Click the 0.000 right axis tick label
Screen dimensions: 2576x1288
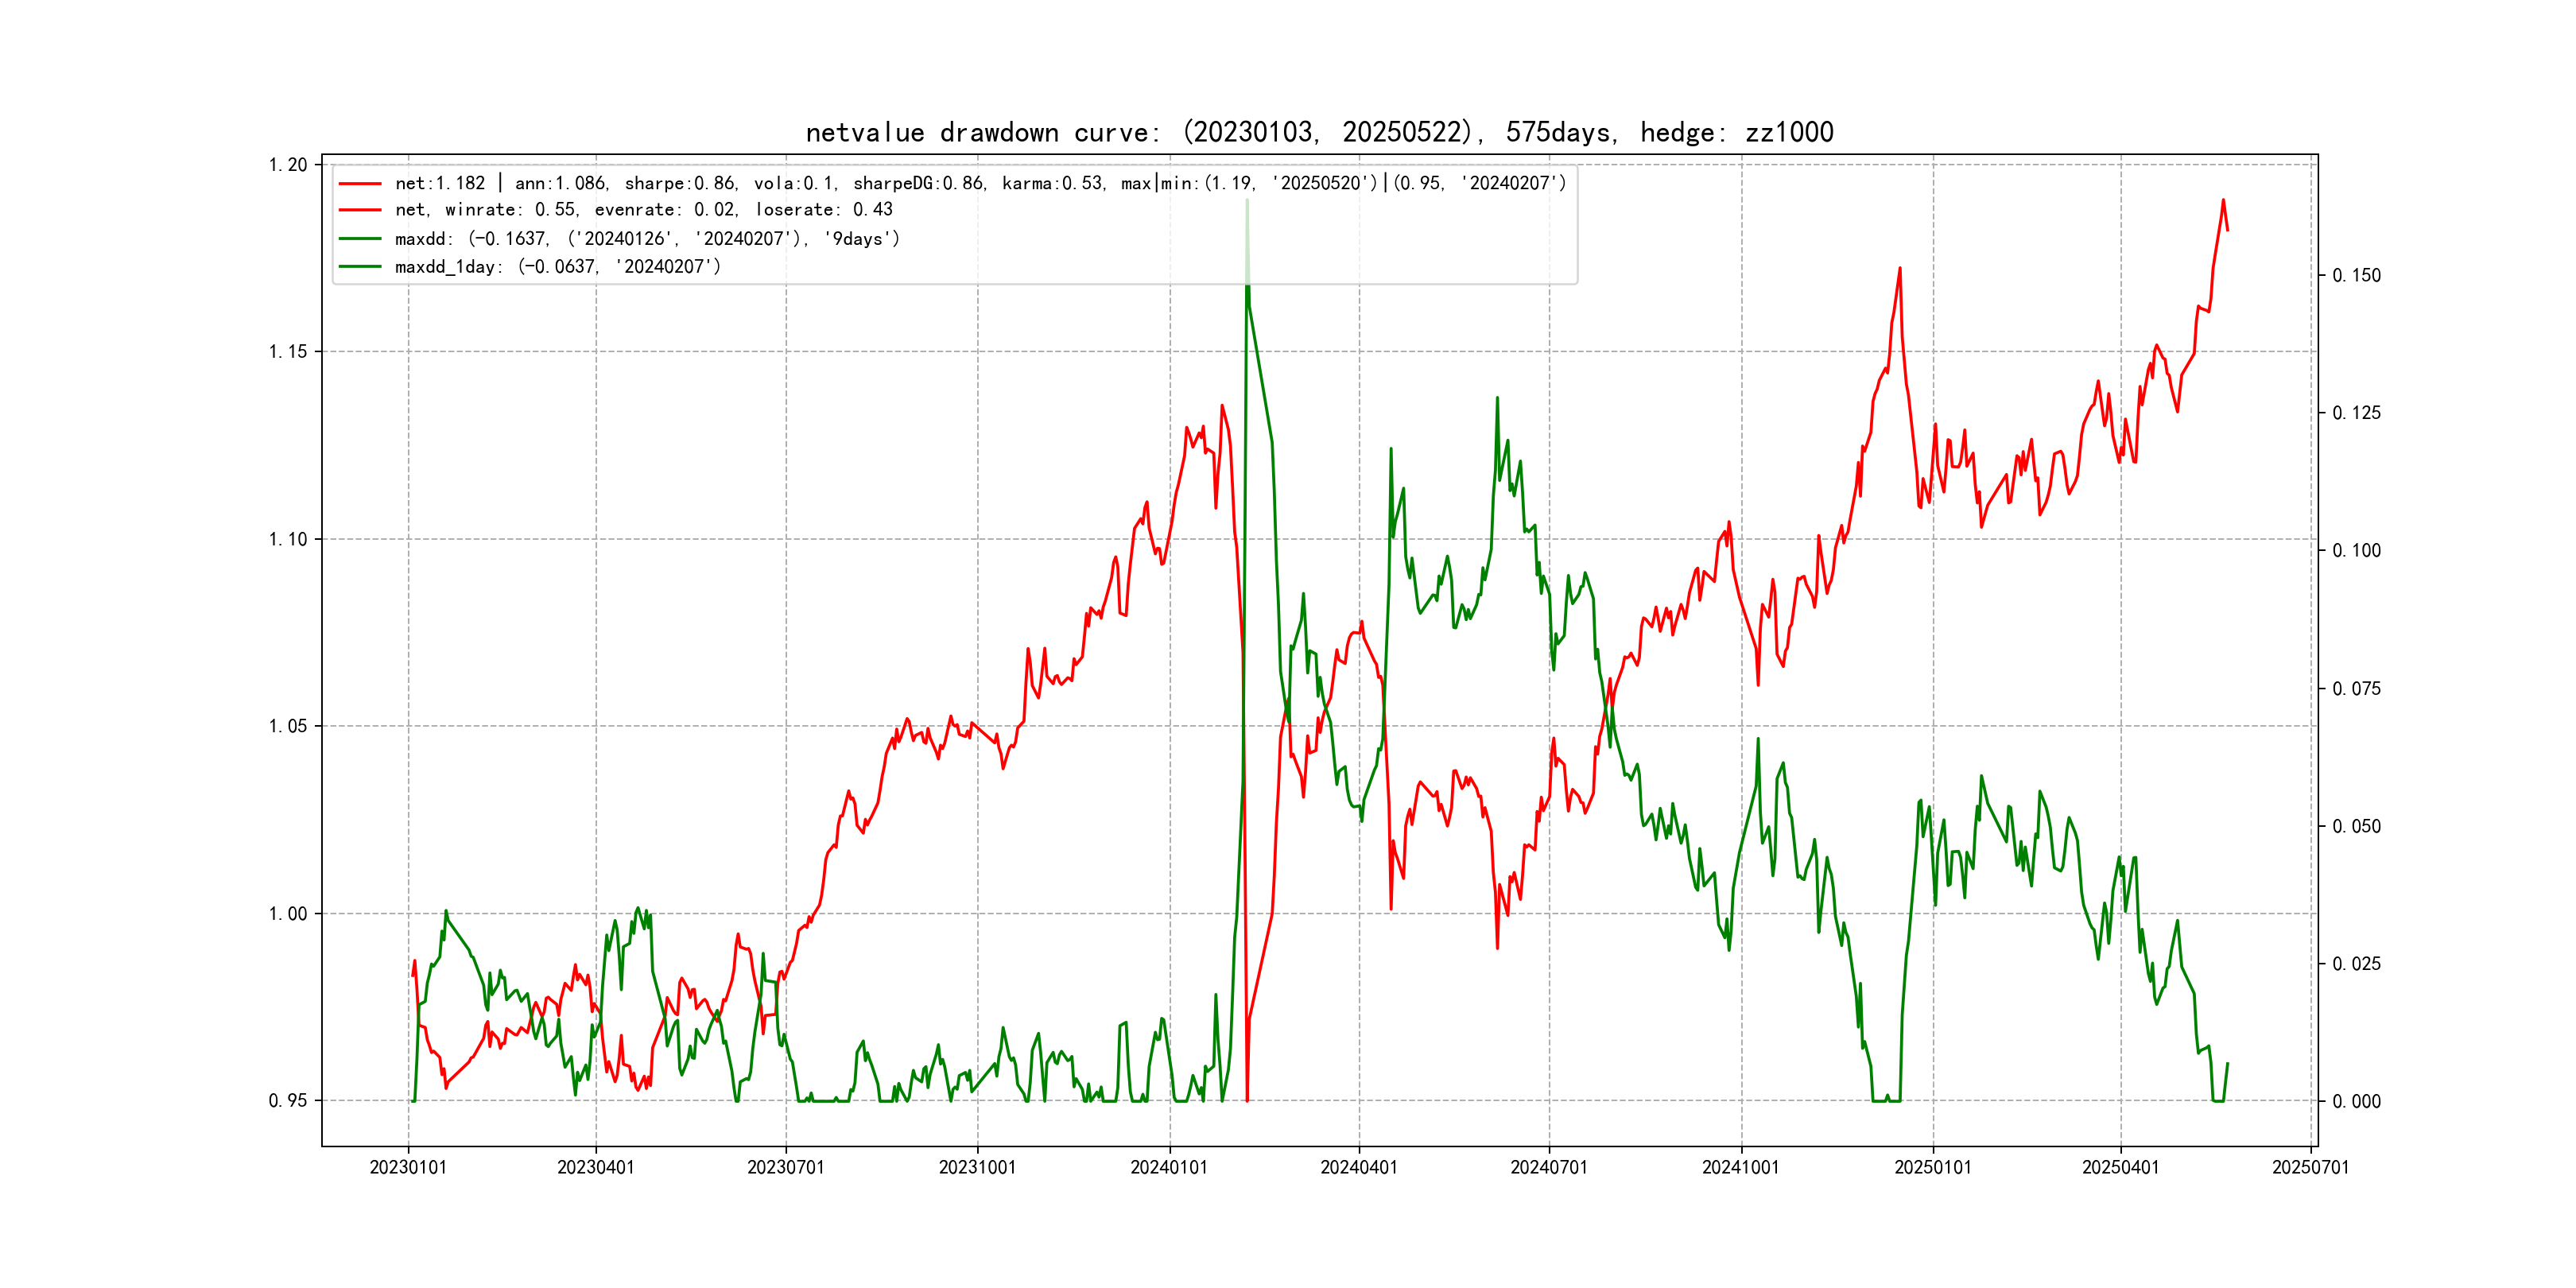click(x=2356, y=1102)
